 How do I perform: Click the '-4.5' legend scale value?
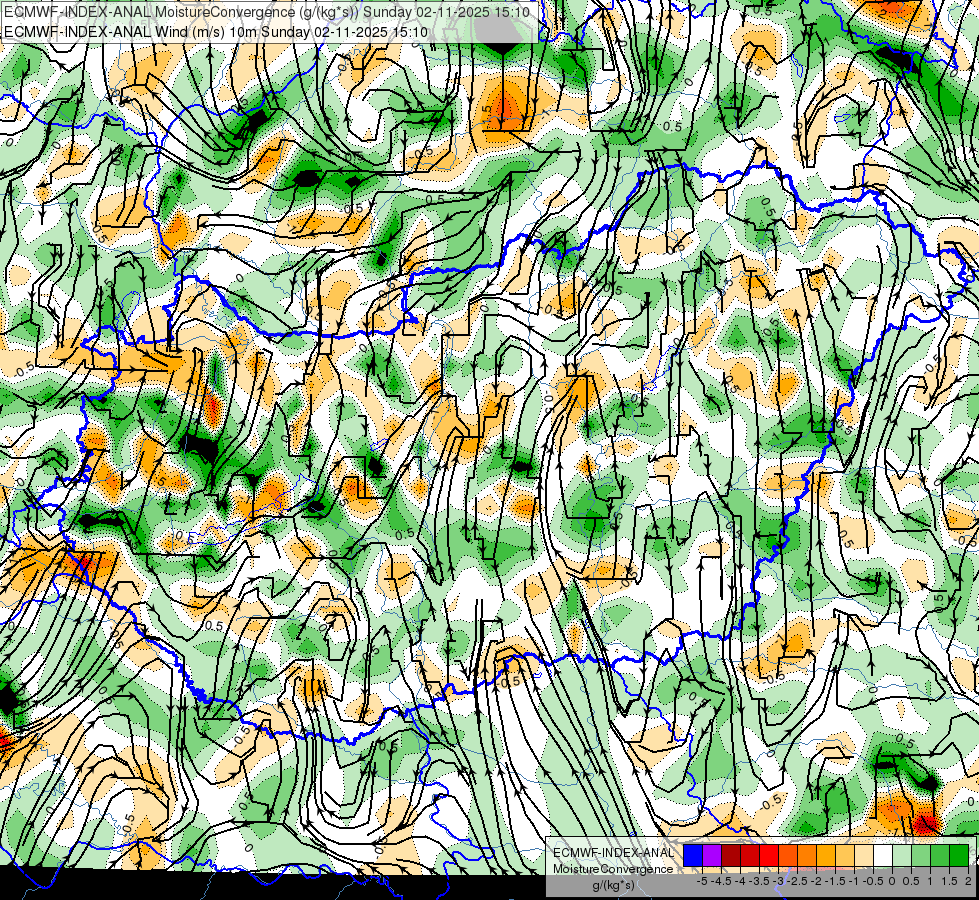(721, 881)
